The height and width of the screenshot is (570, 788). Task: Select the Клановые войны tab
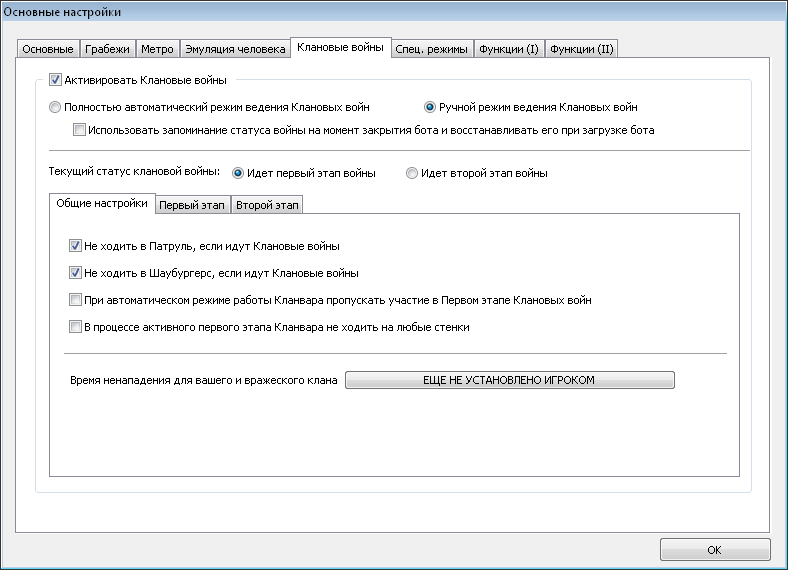click(x=340, y=47)
